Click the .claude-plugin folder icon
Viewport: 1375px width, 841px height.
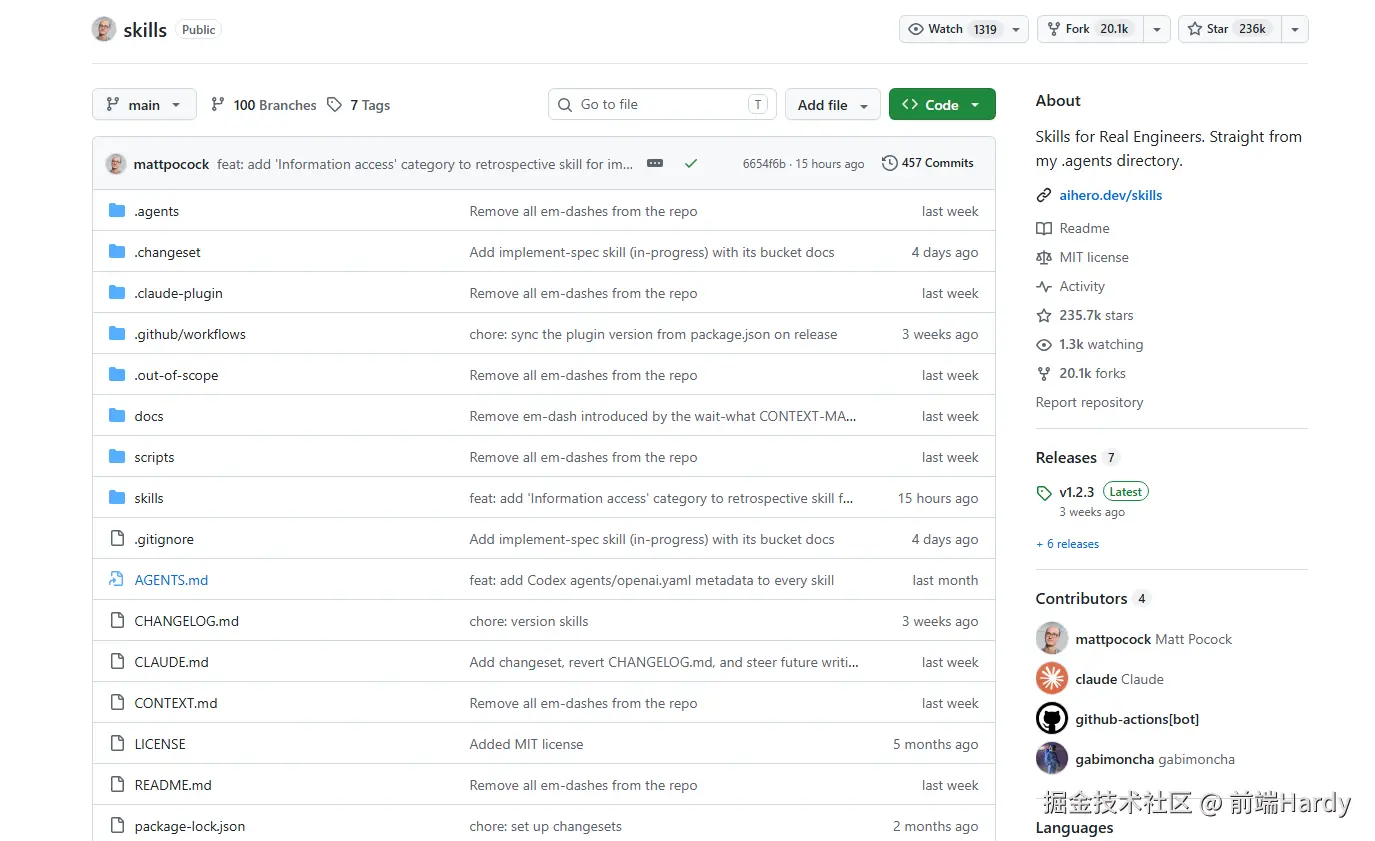(x=117, y=293)
